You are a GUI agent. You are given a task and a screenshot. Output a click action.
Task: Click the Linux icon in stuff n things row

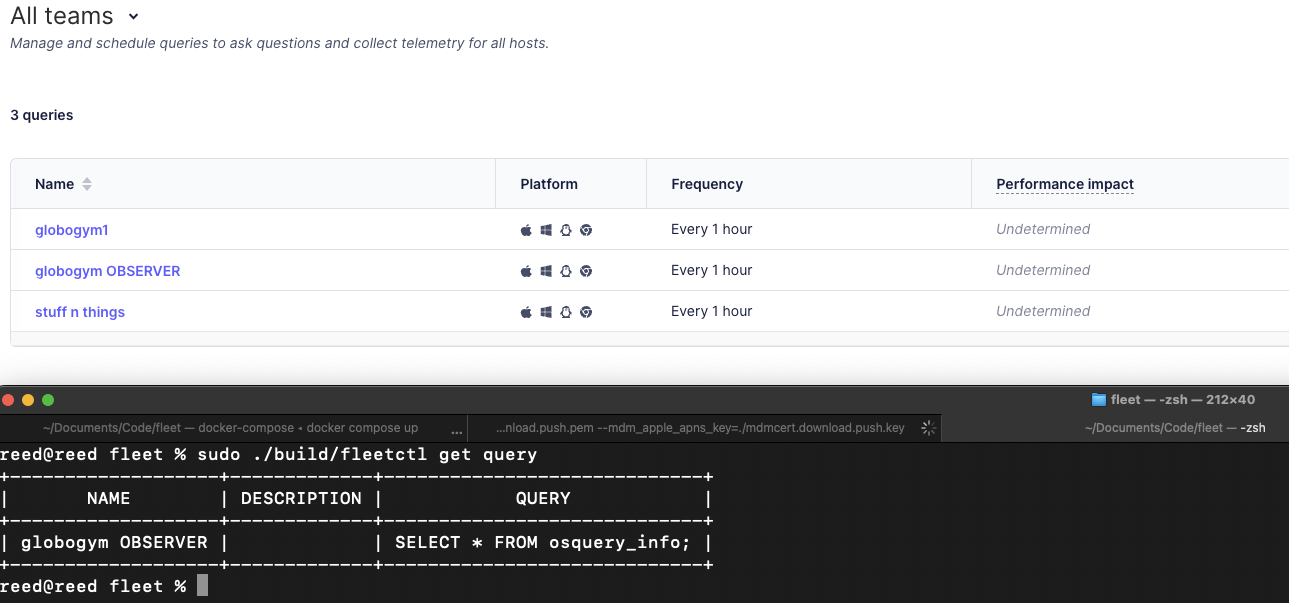(566, 312)
